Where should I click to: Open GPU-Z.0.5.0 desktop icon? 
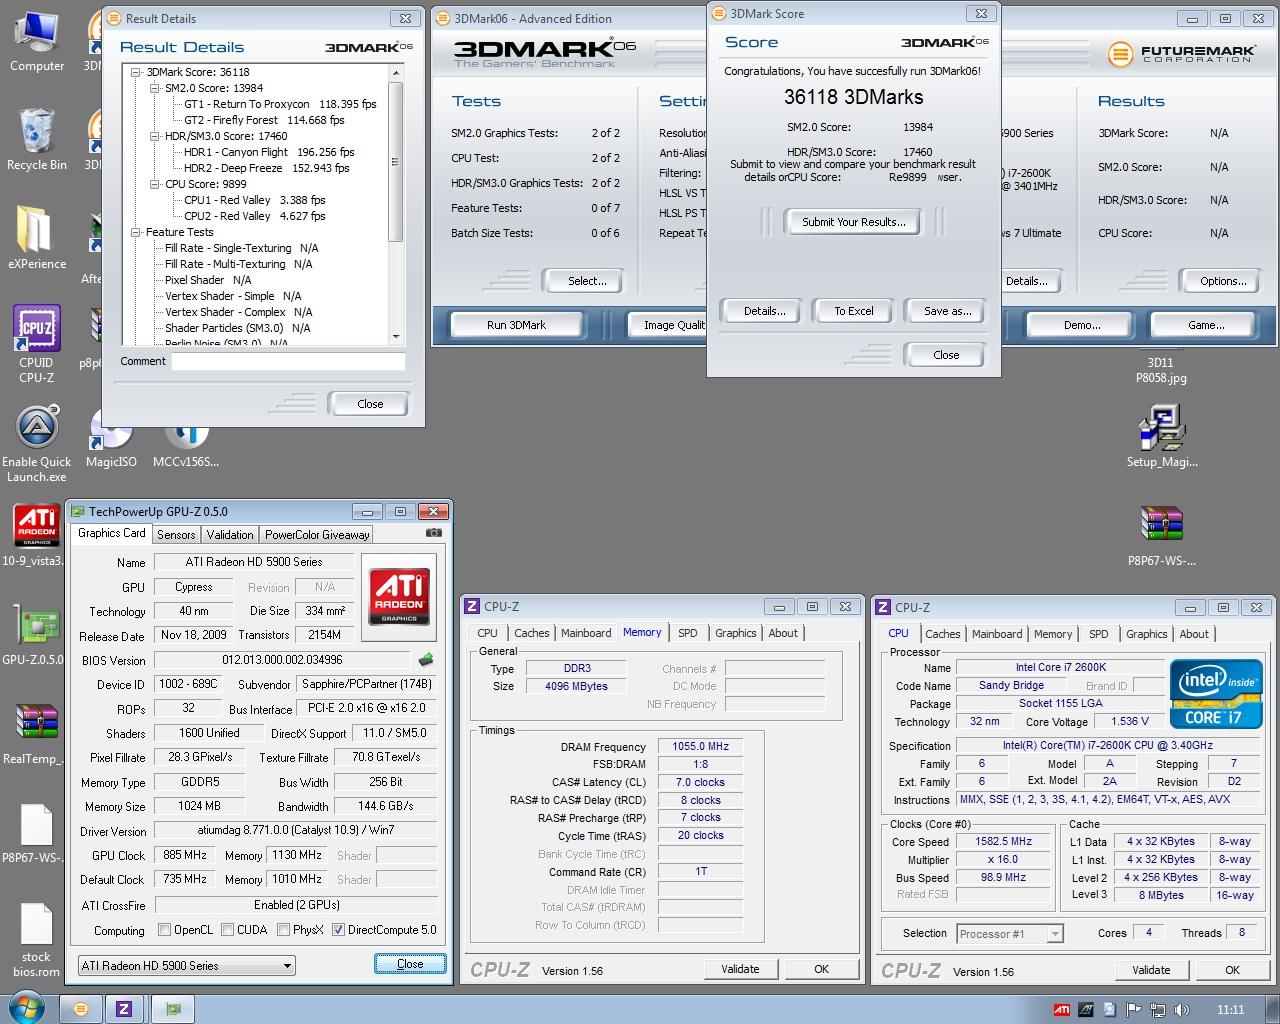[x=35, y=634]
